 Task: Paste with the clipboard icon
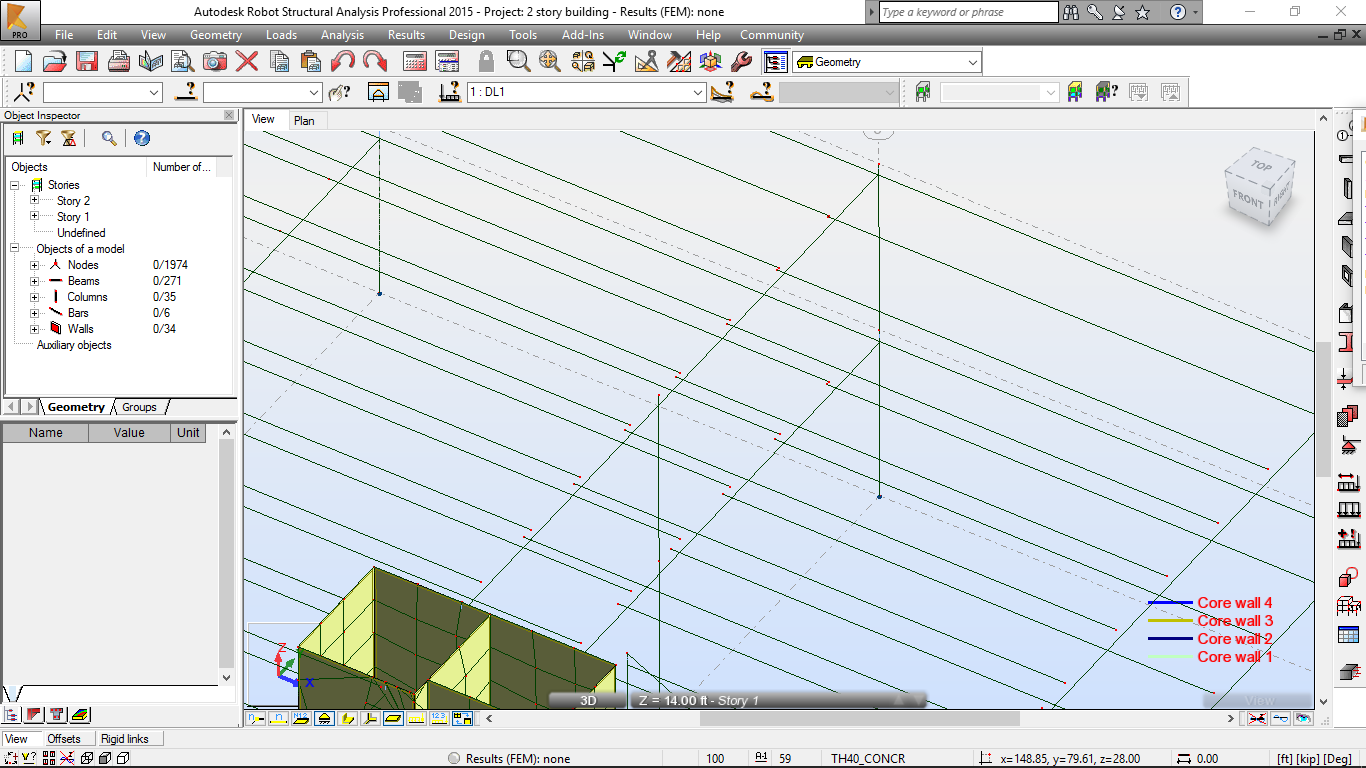[311, 61]
